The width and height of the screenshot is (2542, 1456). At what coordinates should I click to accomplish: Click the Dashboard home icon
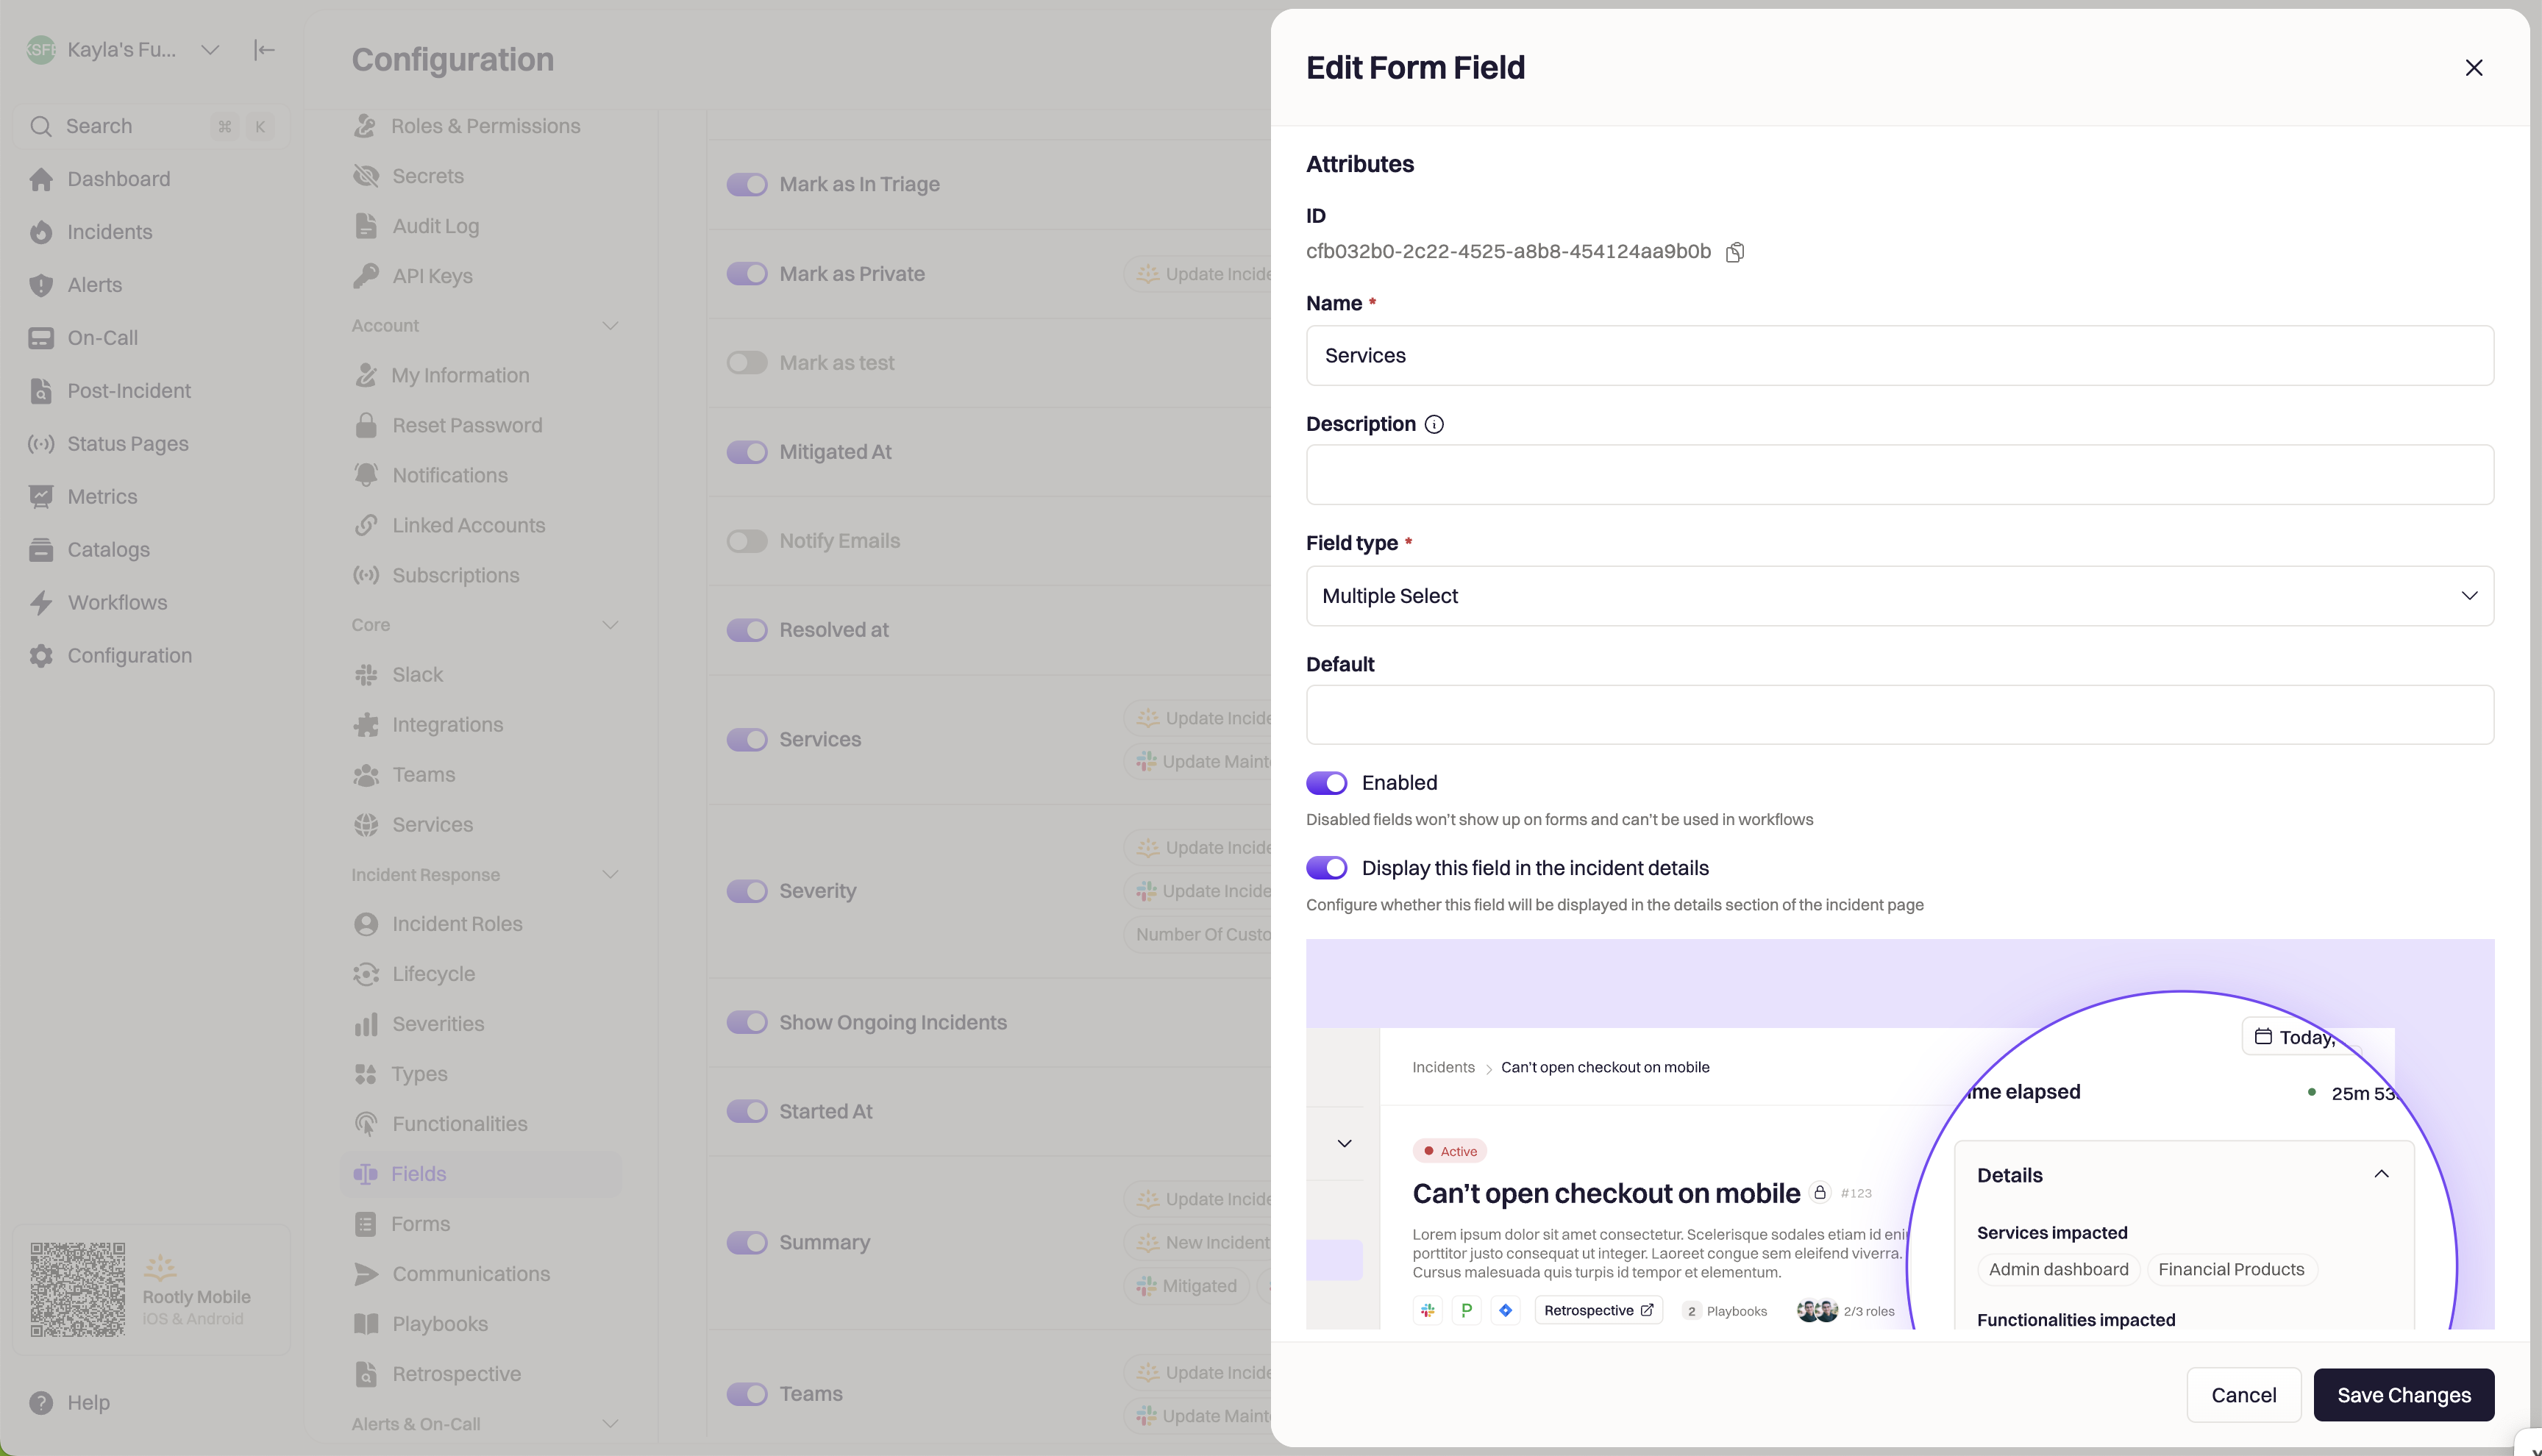41,179
